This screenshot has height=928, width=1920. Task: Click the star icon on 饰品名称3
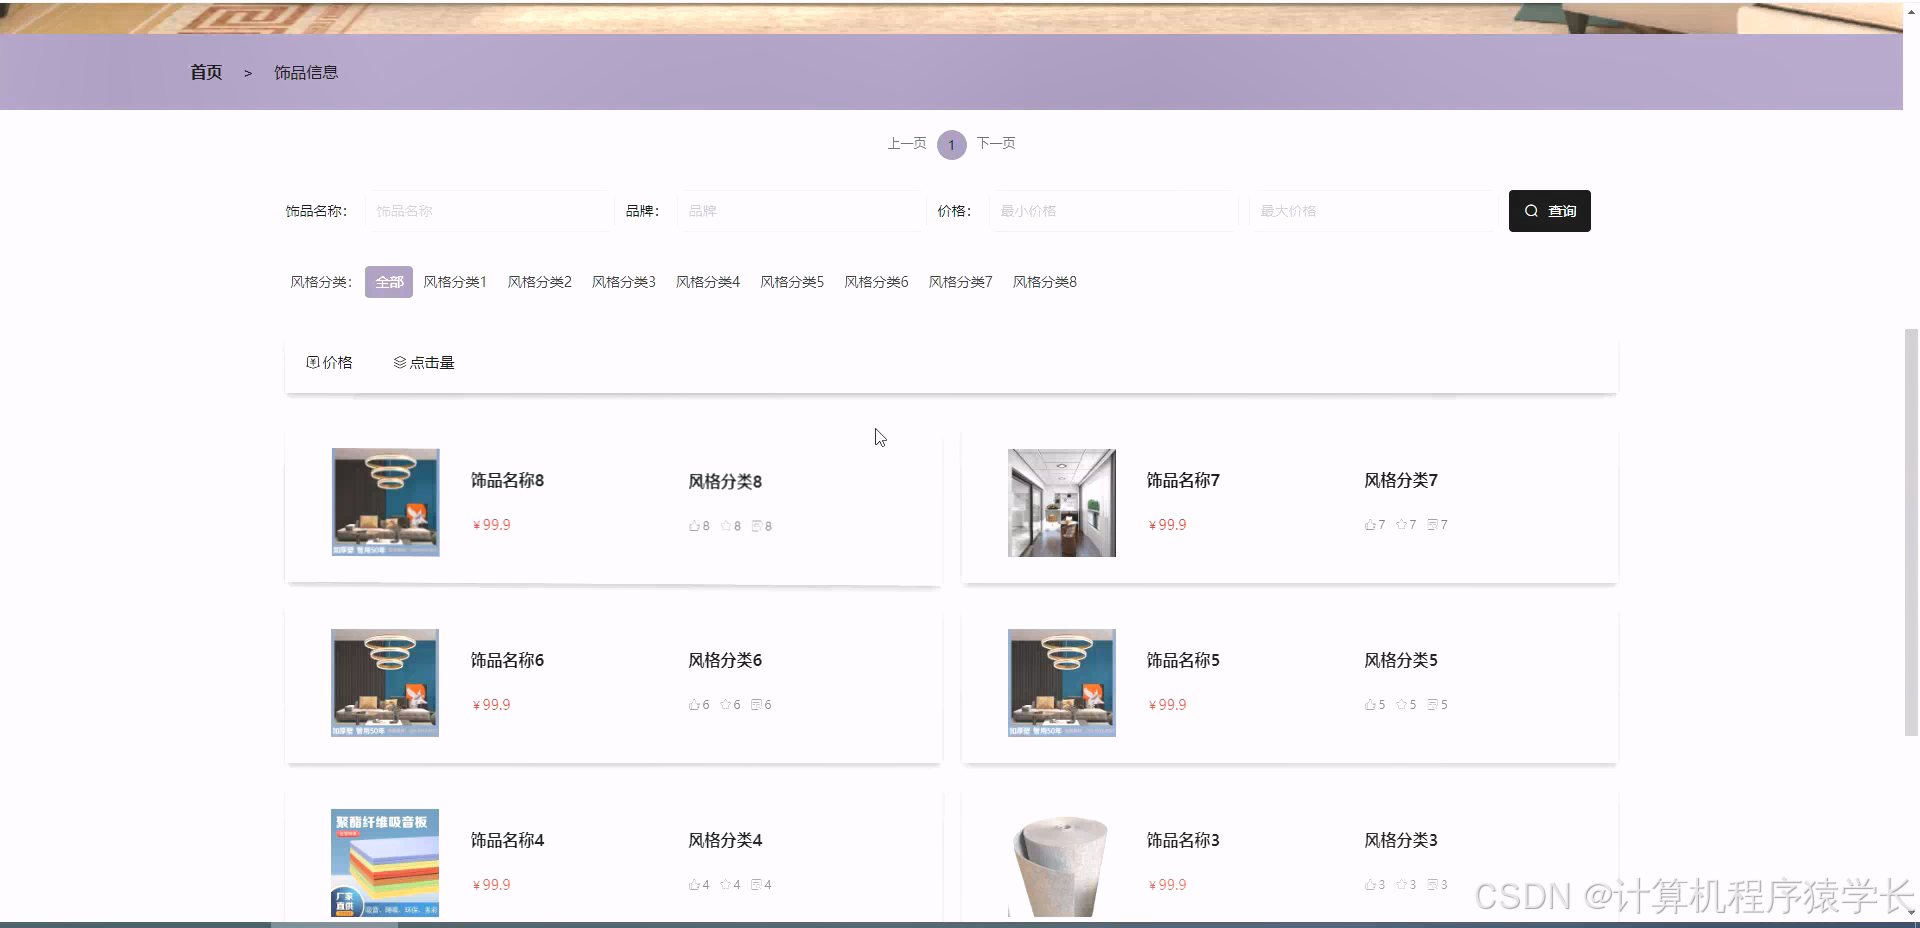(1403, 884)
